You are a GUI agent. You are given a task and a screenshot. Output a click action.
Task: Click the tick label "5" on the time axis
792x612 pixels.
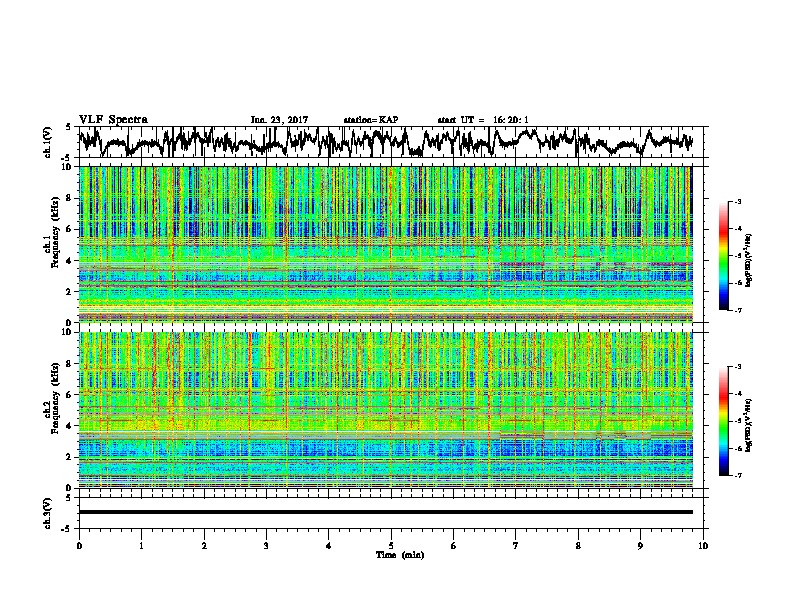coord(391,546)
